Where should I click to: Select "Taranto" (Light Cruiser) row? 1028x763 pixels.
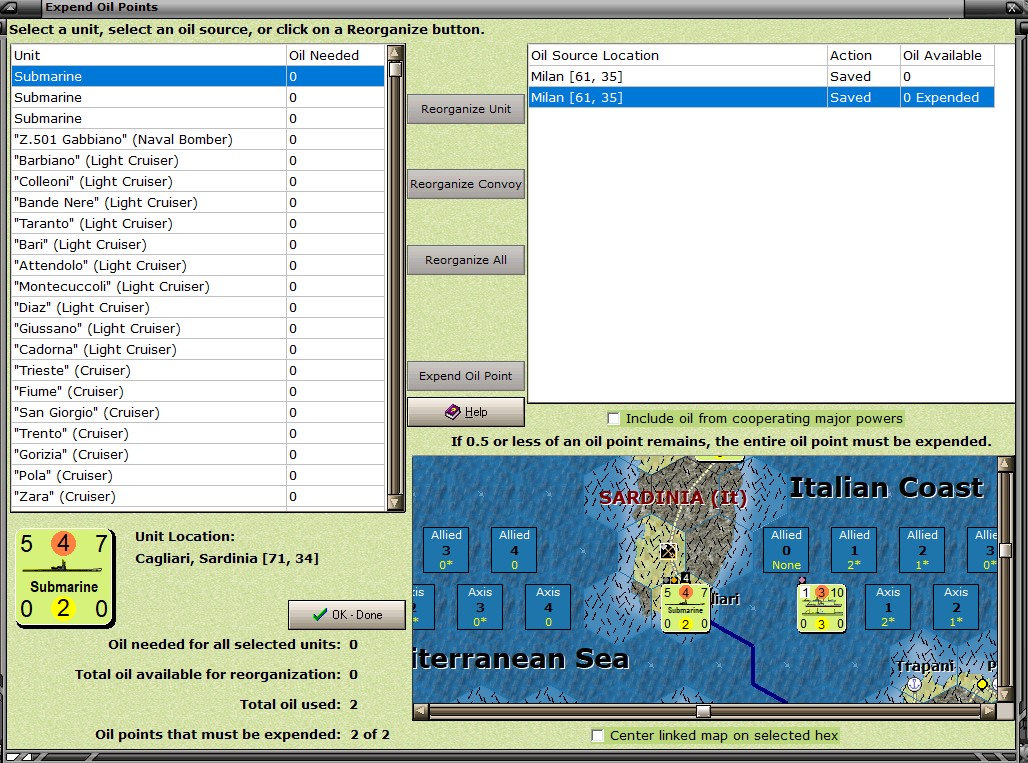pyautogui.click(x=198, y=223)
